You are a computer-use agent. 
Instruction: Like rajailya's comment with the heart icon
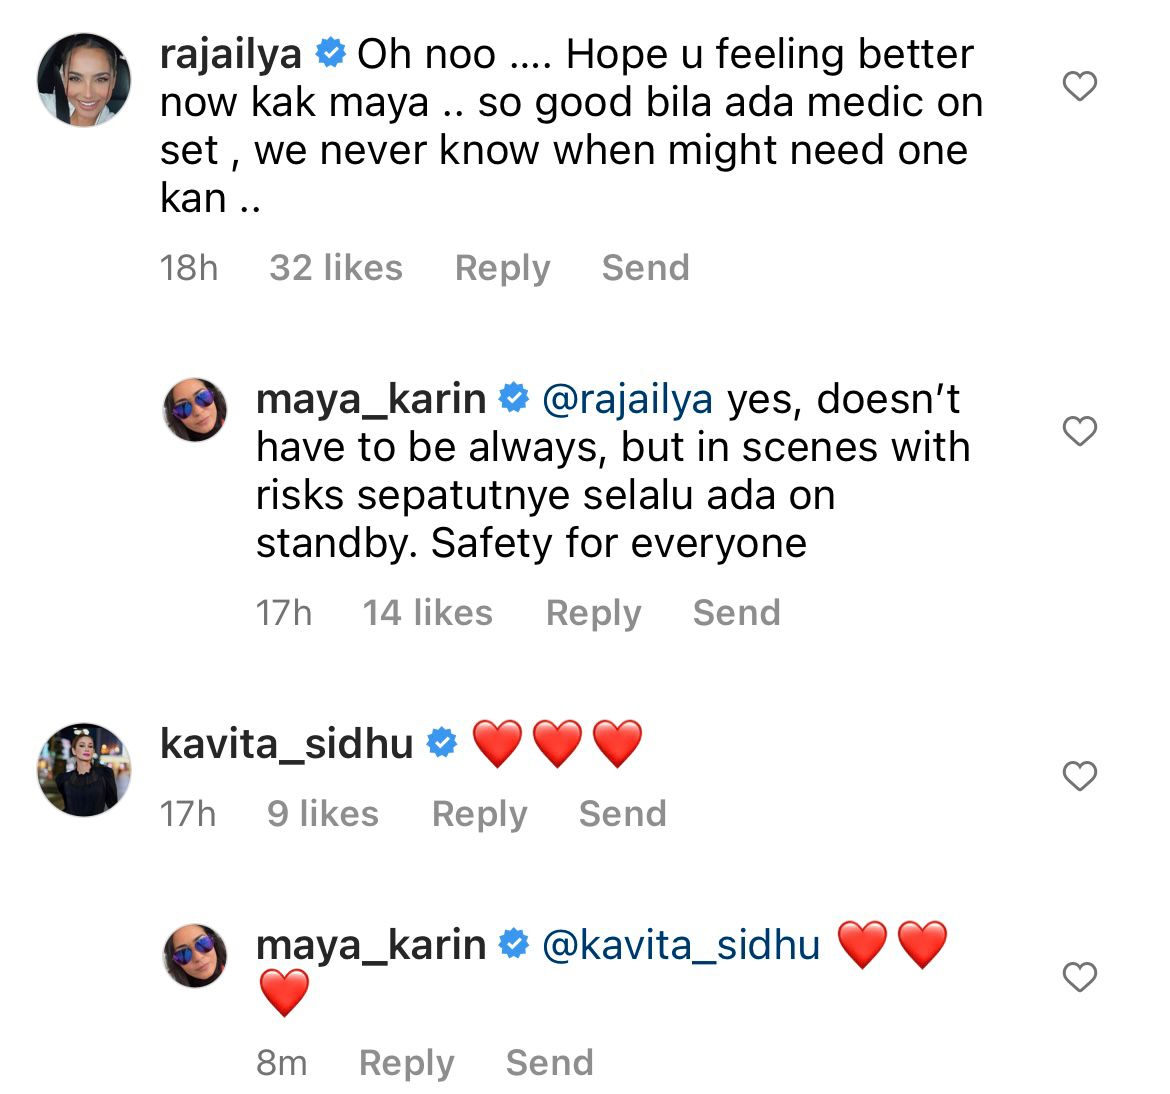pyautogui.click(x=1079, y=87)
